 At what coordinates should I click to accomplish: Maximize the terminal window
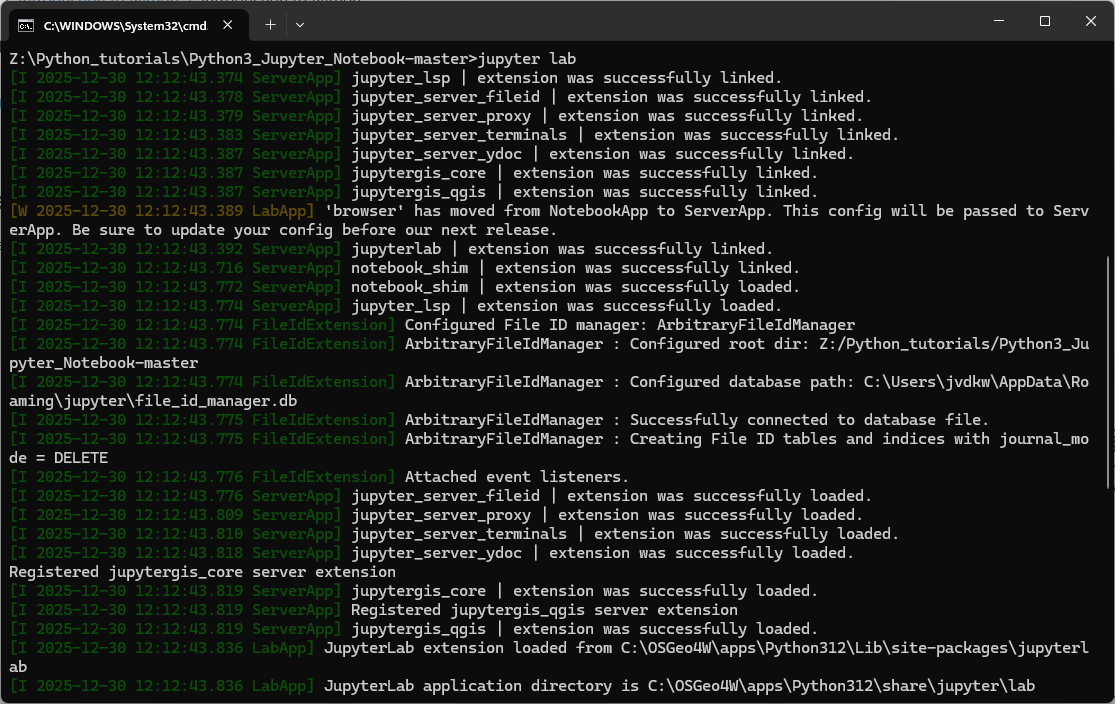click(1044, 21)
